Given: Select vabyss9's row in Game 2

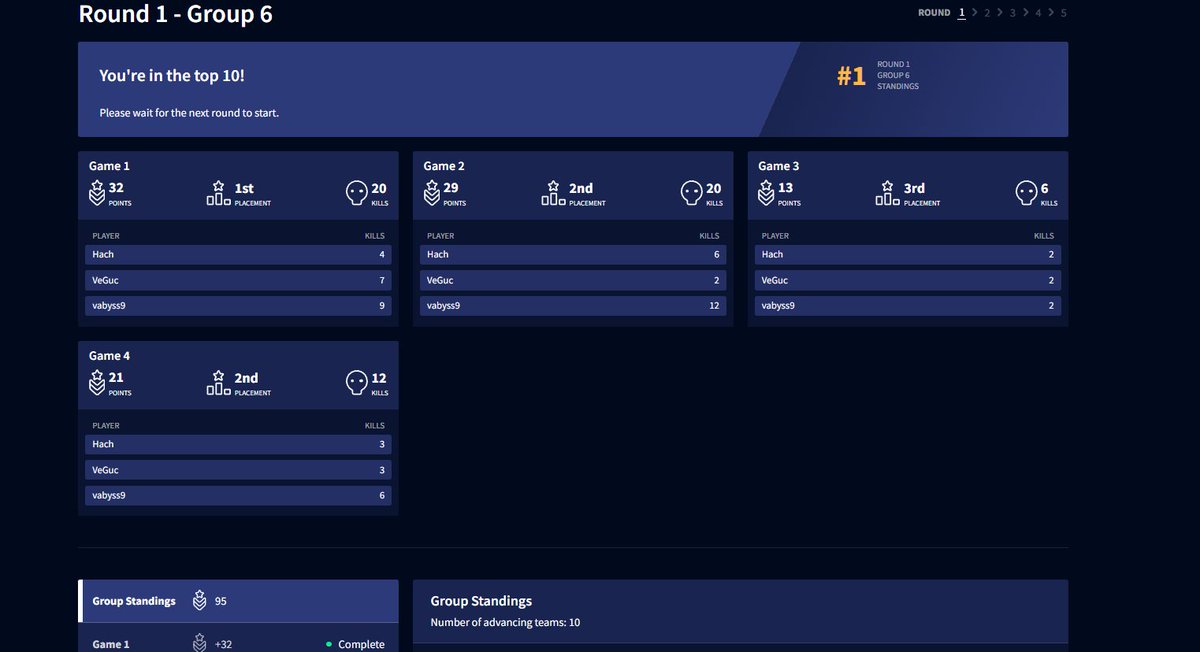Looking at the screenshot, I should point(573,306).
